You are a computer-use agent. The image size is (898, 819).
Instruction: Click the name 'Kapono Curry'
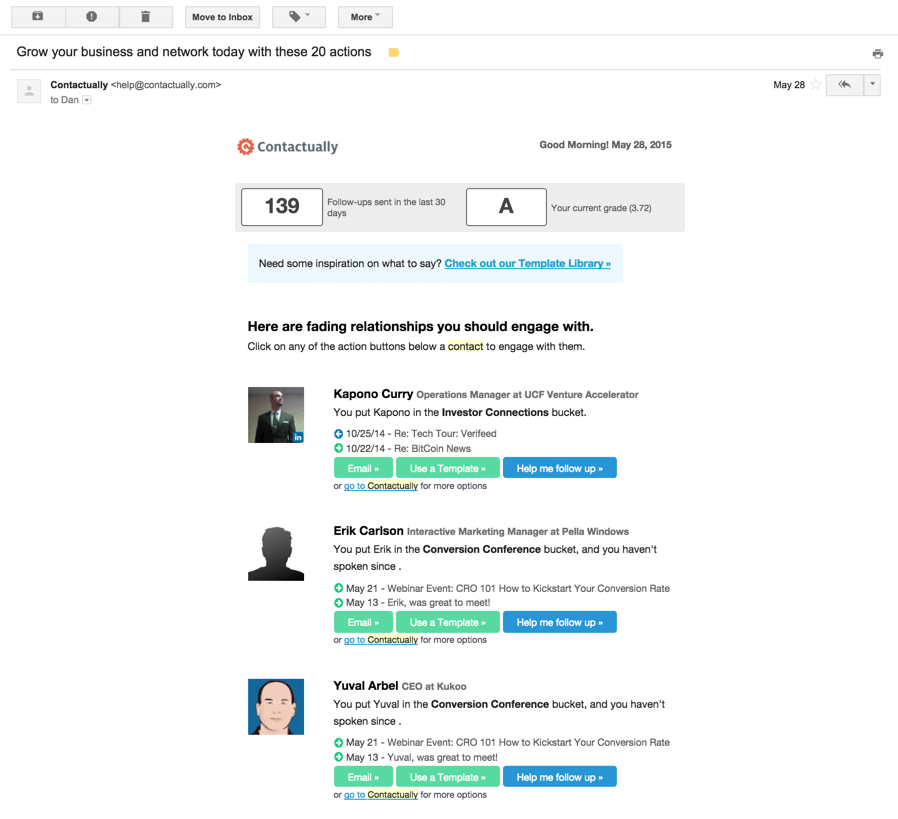(x=373, y=394)
